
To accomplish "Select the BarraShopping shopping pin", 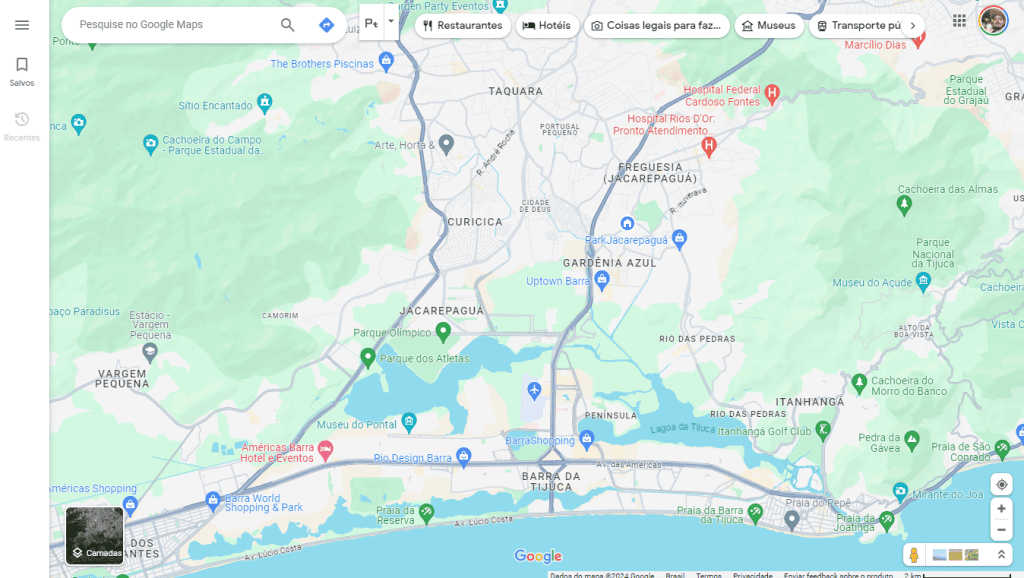I will pos(586,439).
